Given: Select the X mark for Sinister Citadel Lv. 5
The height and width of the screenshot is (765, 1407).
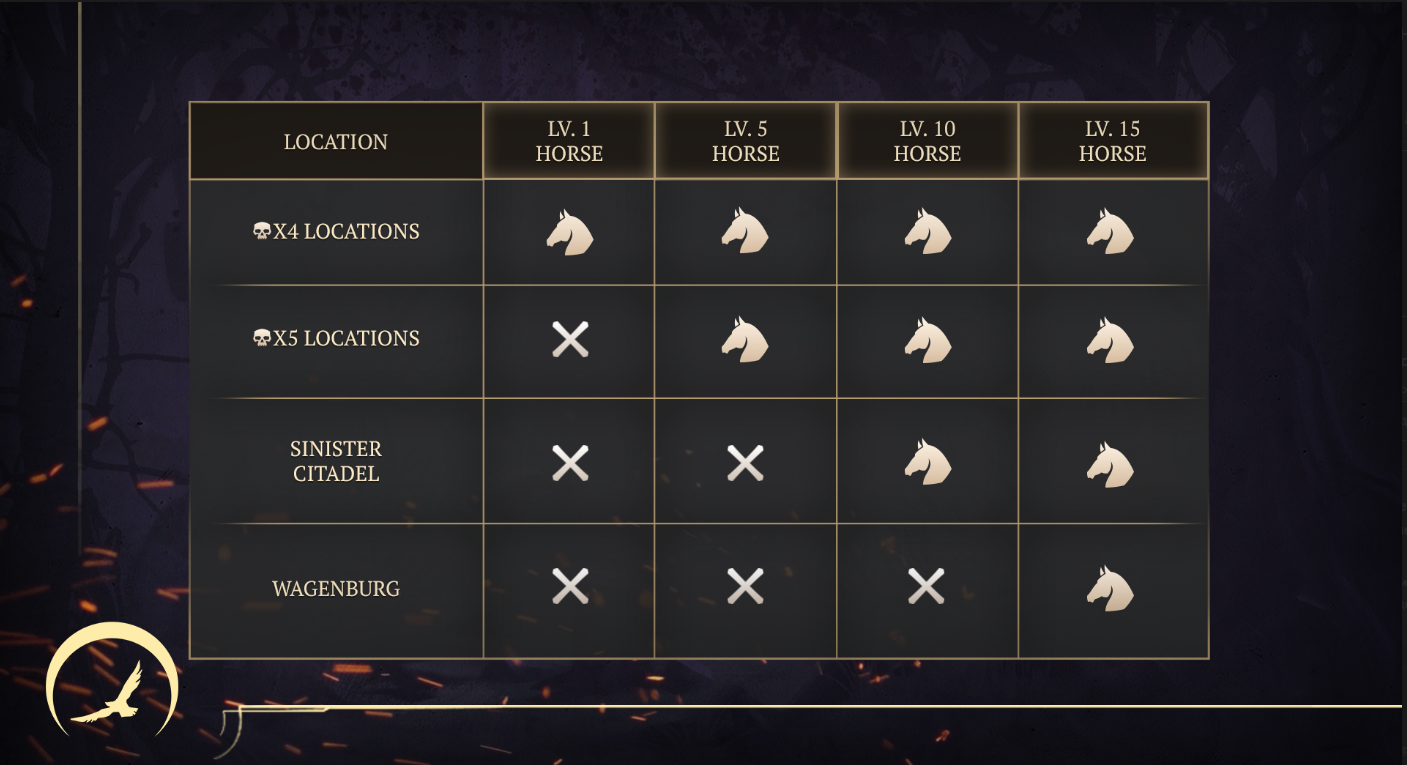Looking at the screenshot, I should click(x=745, y=463).
